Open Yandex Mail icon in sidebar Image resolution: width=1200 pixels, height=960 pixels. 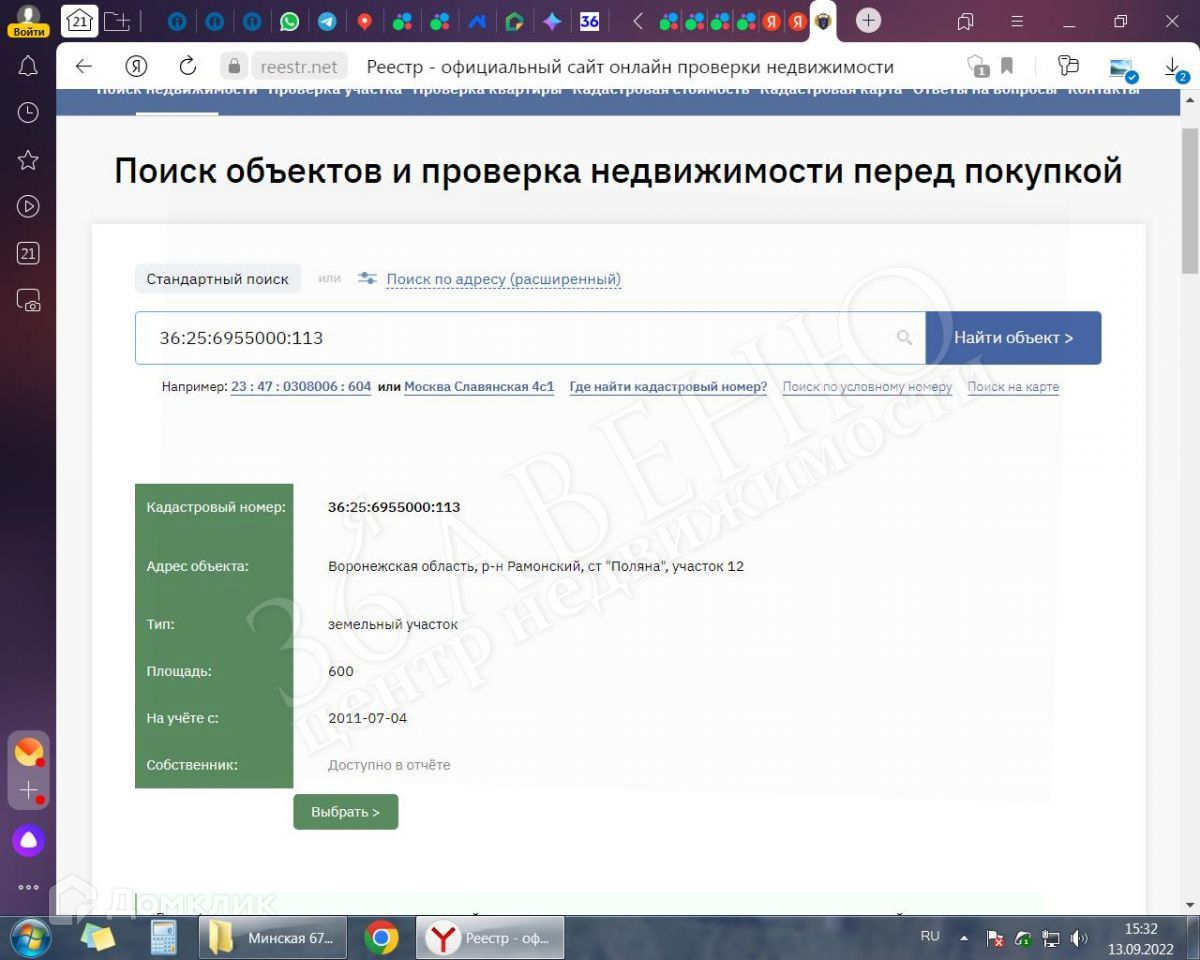[28, 751]
